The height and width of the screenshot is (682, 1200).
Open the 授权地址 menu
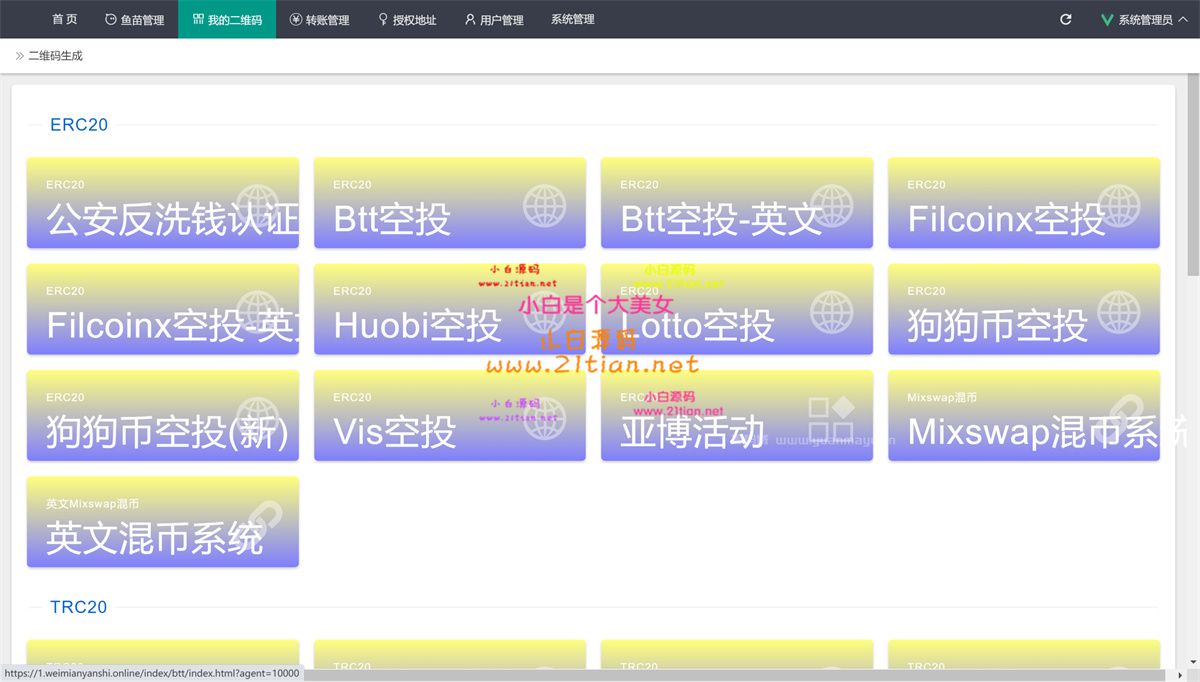[407, 19]
